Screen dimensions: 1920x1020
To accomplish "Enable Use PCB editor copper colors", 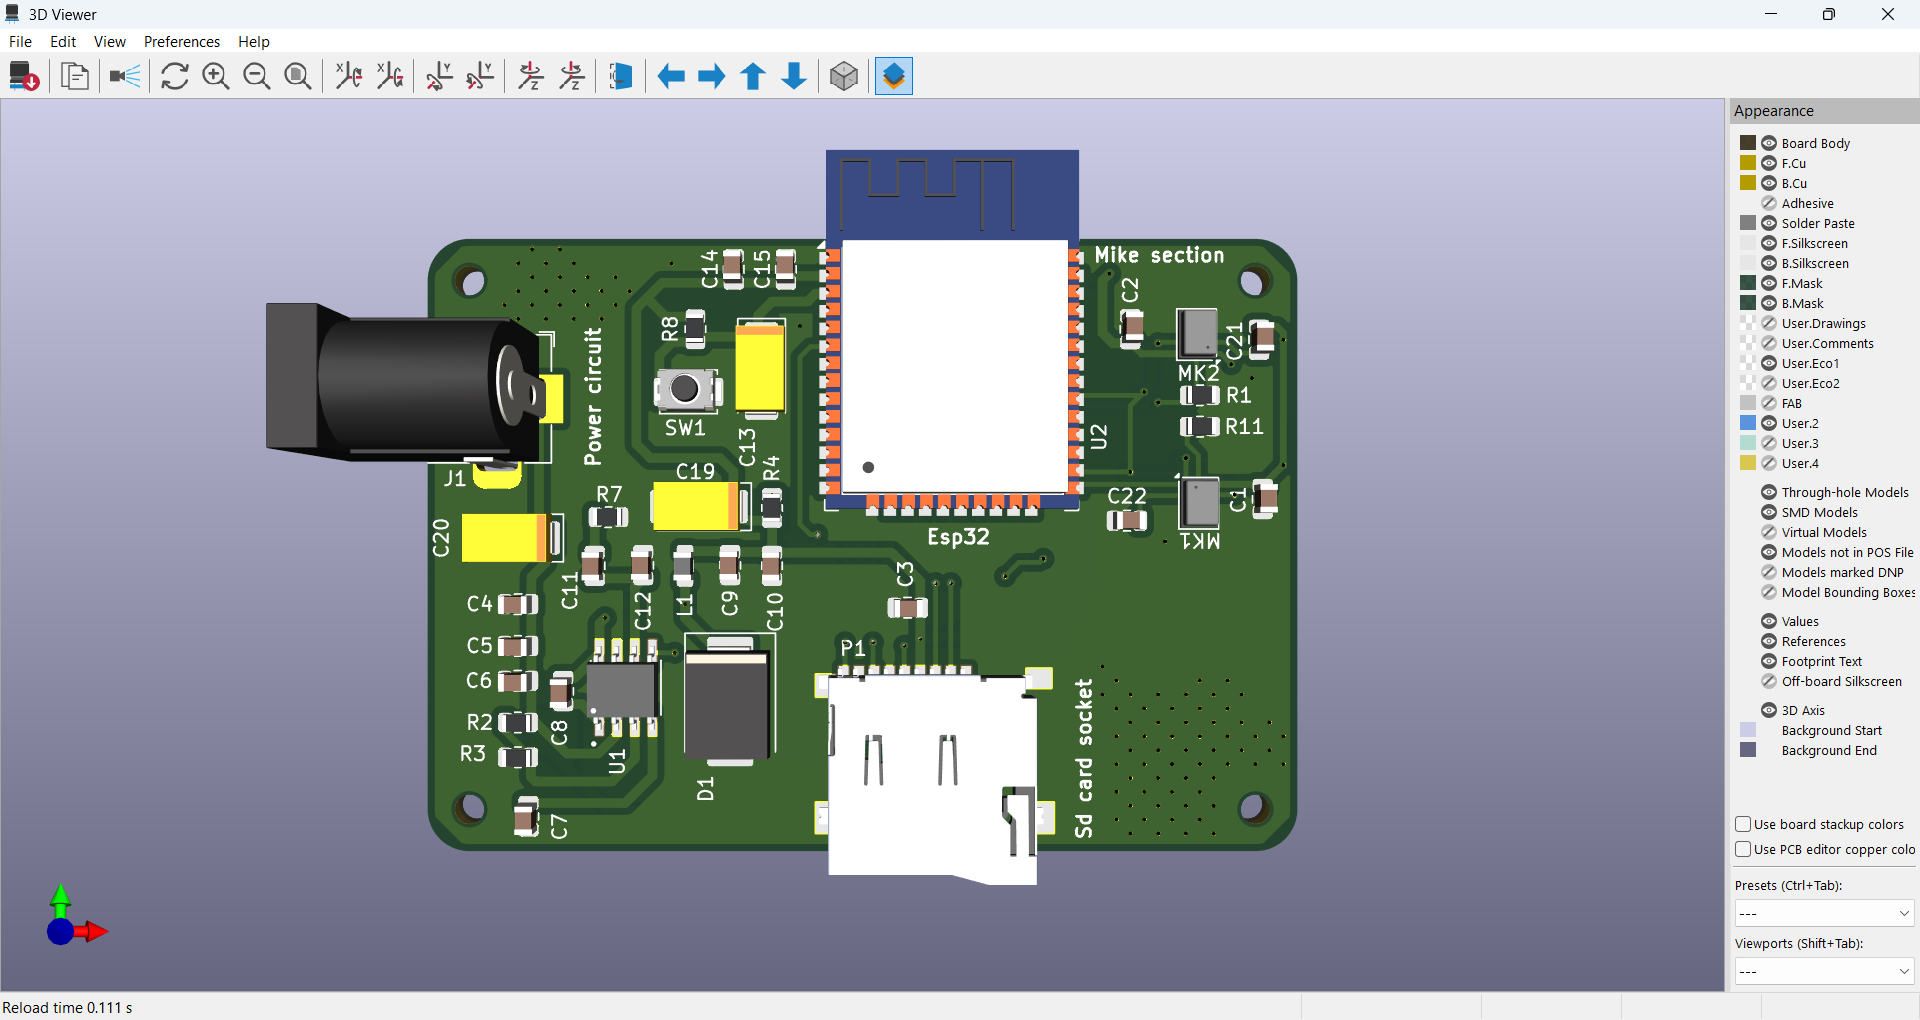I will (x=1743, y=849).
